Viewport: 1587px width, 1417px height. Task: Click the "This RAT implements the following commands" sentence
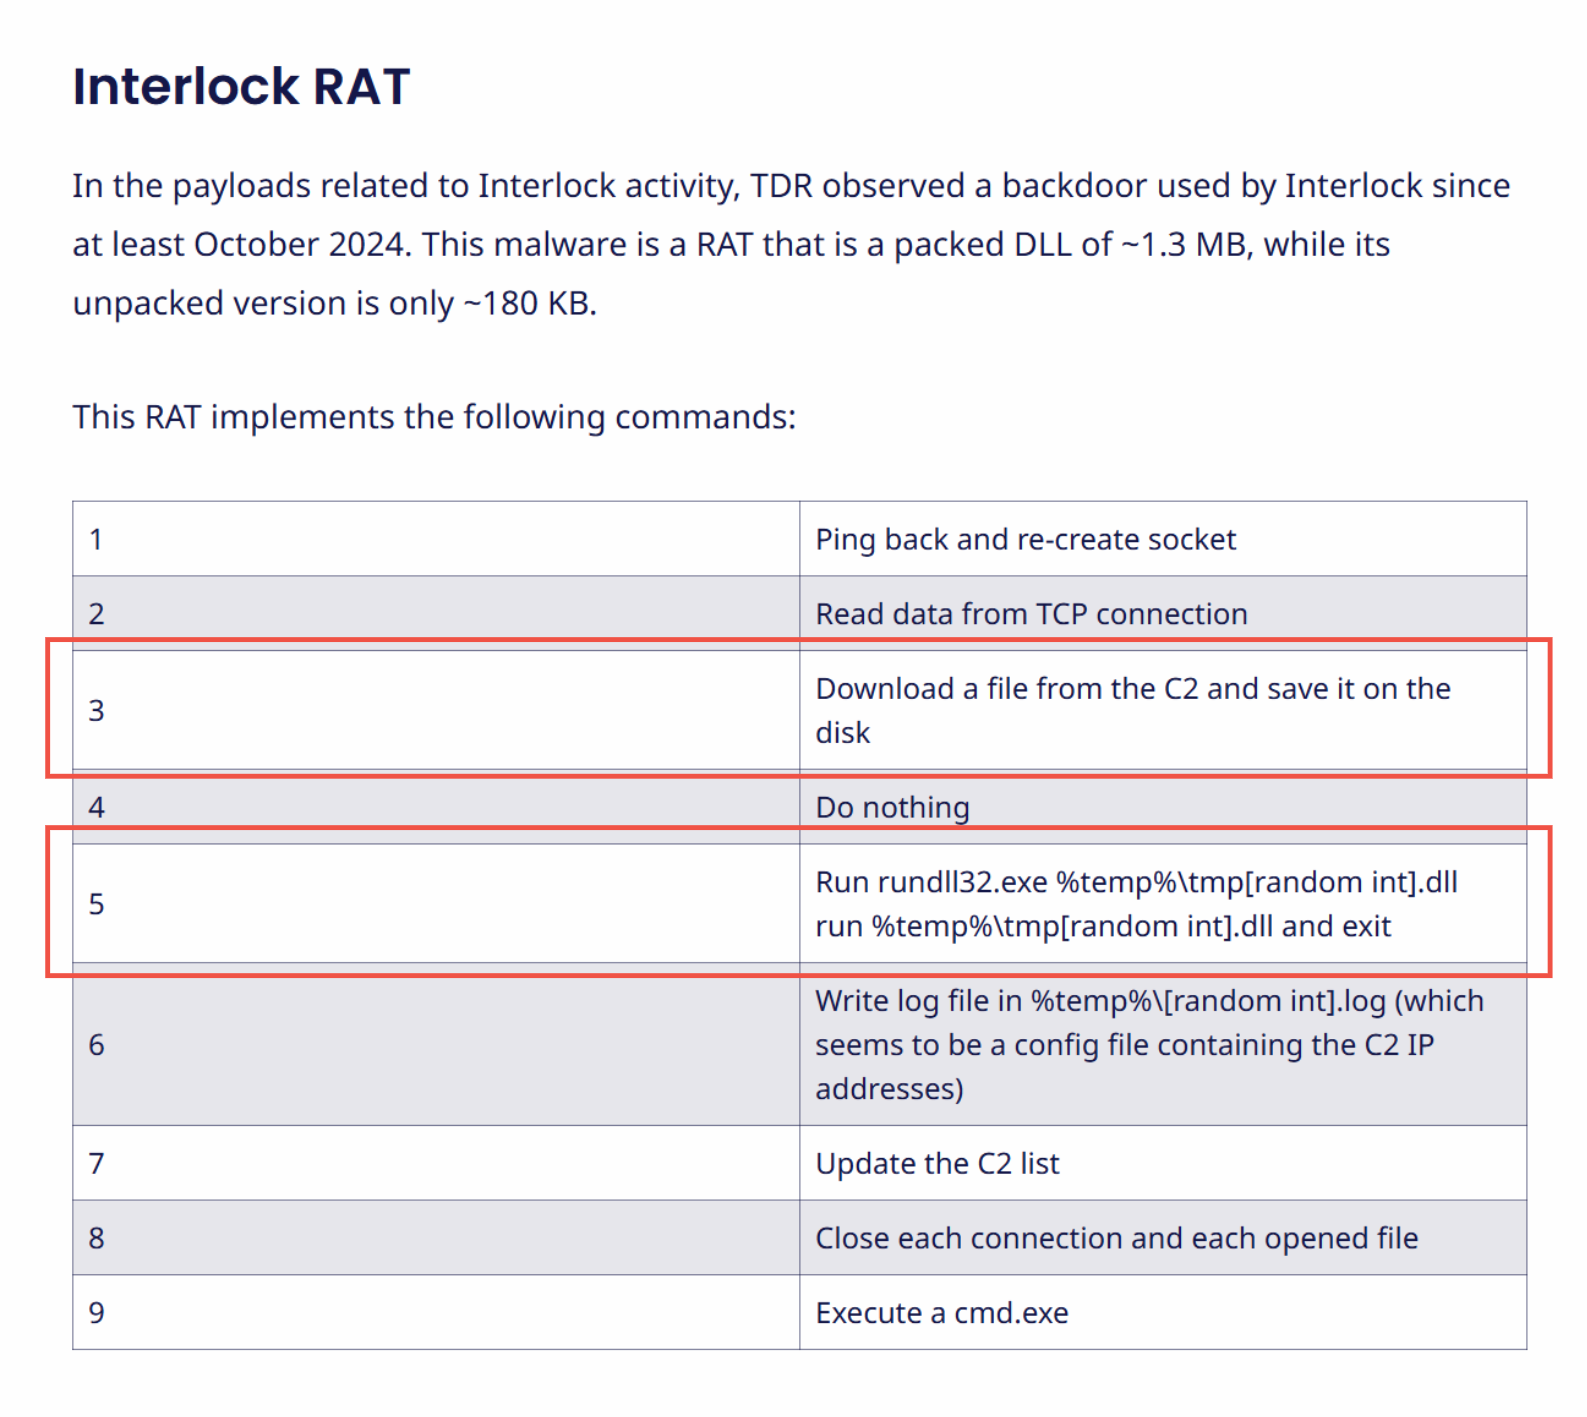pos(434,417)
